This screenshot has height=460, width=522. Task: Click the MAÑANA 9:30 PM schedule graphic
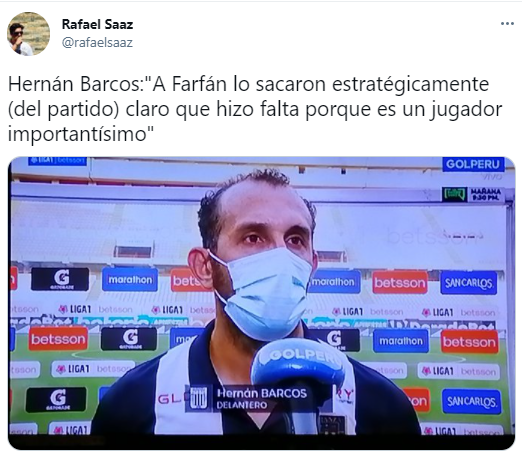pyautogui.click(x=472, y=195)
